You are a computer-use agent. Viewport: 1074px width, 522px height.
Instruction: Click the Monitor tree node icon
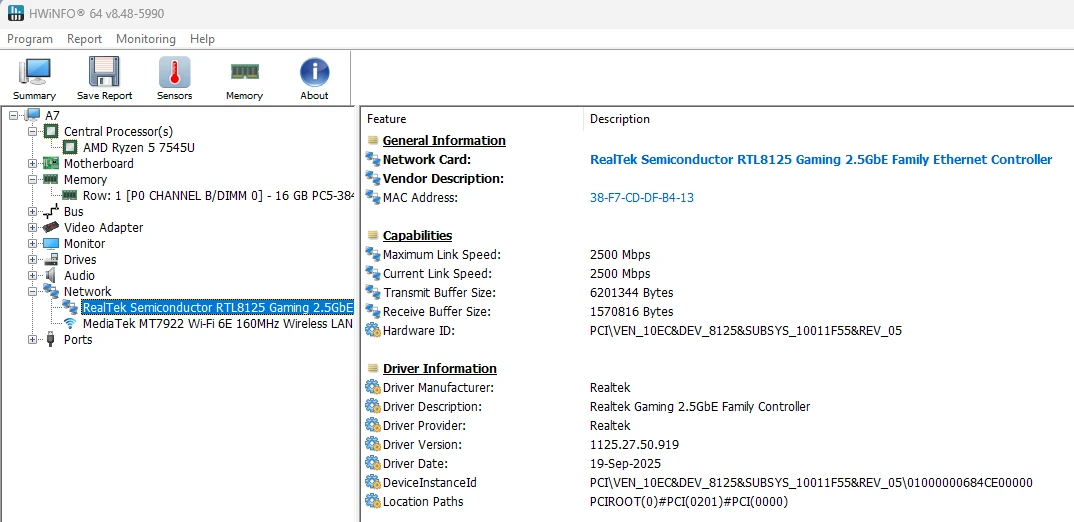point(51,243)
